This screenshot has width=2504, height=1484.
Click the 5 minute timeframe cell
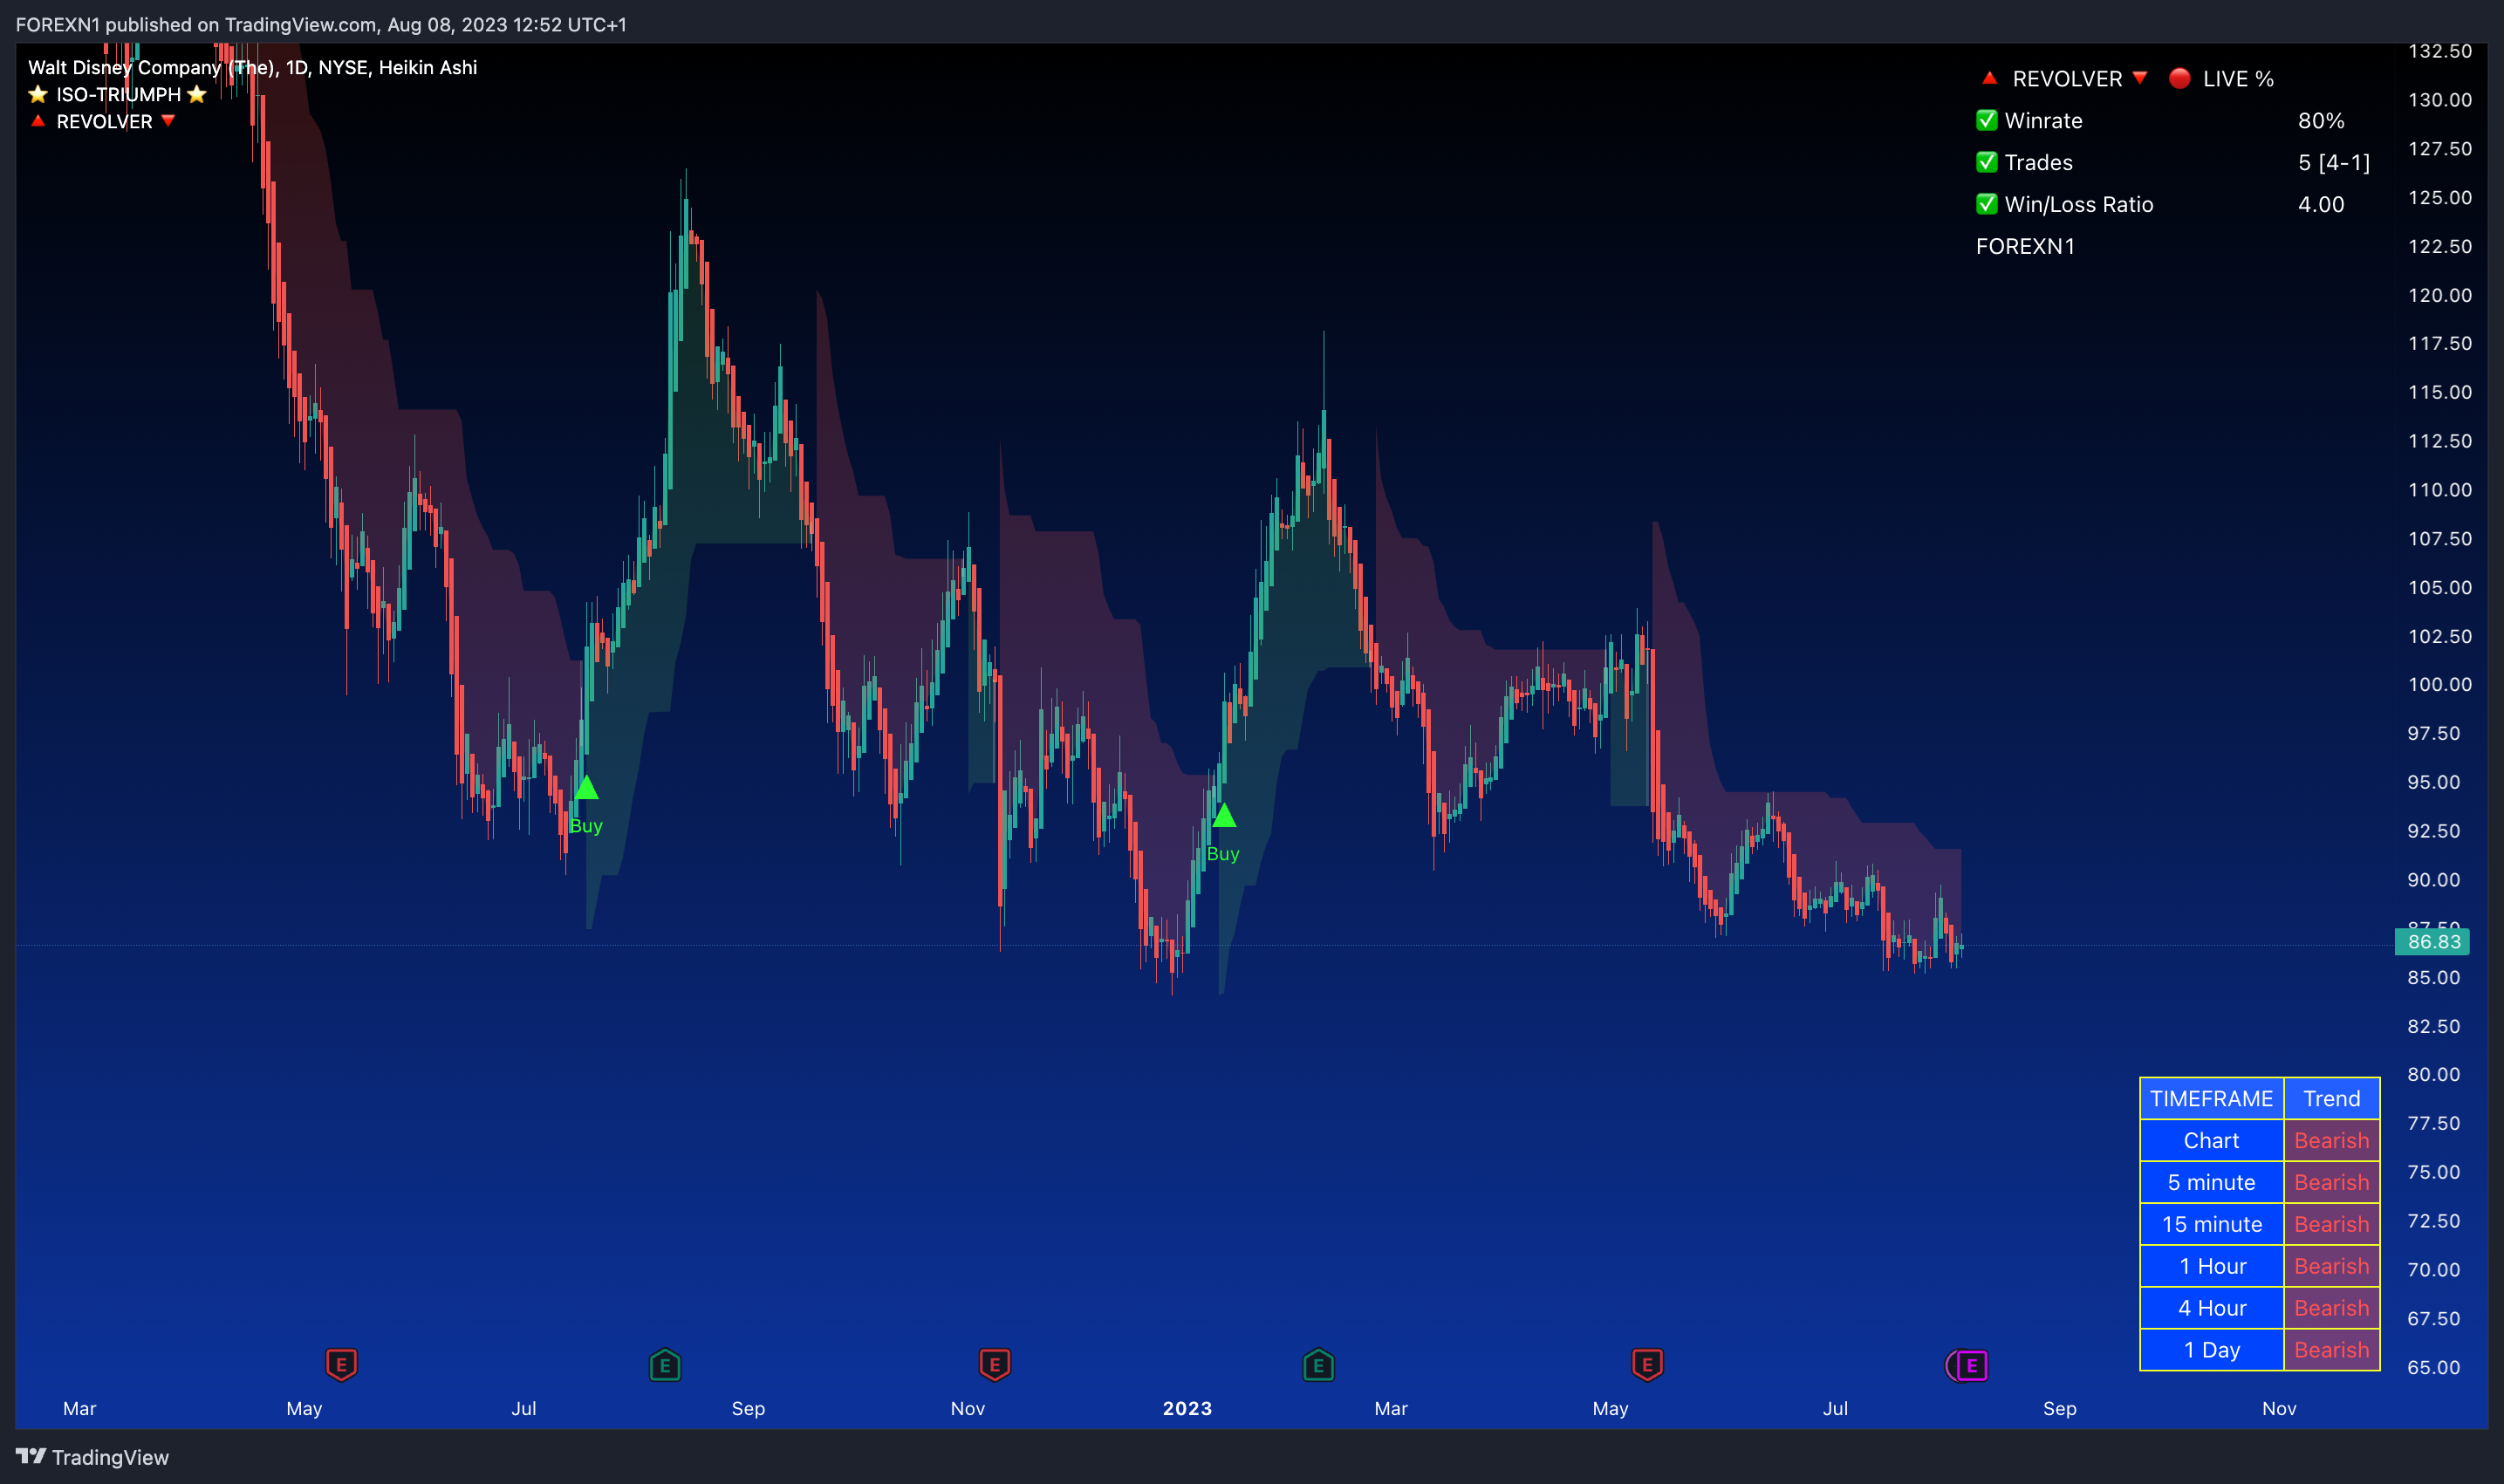(2211, 1183)
